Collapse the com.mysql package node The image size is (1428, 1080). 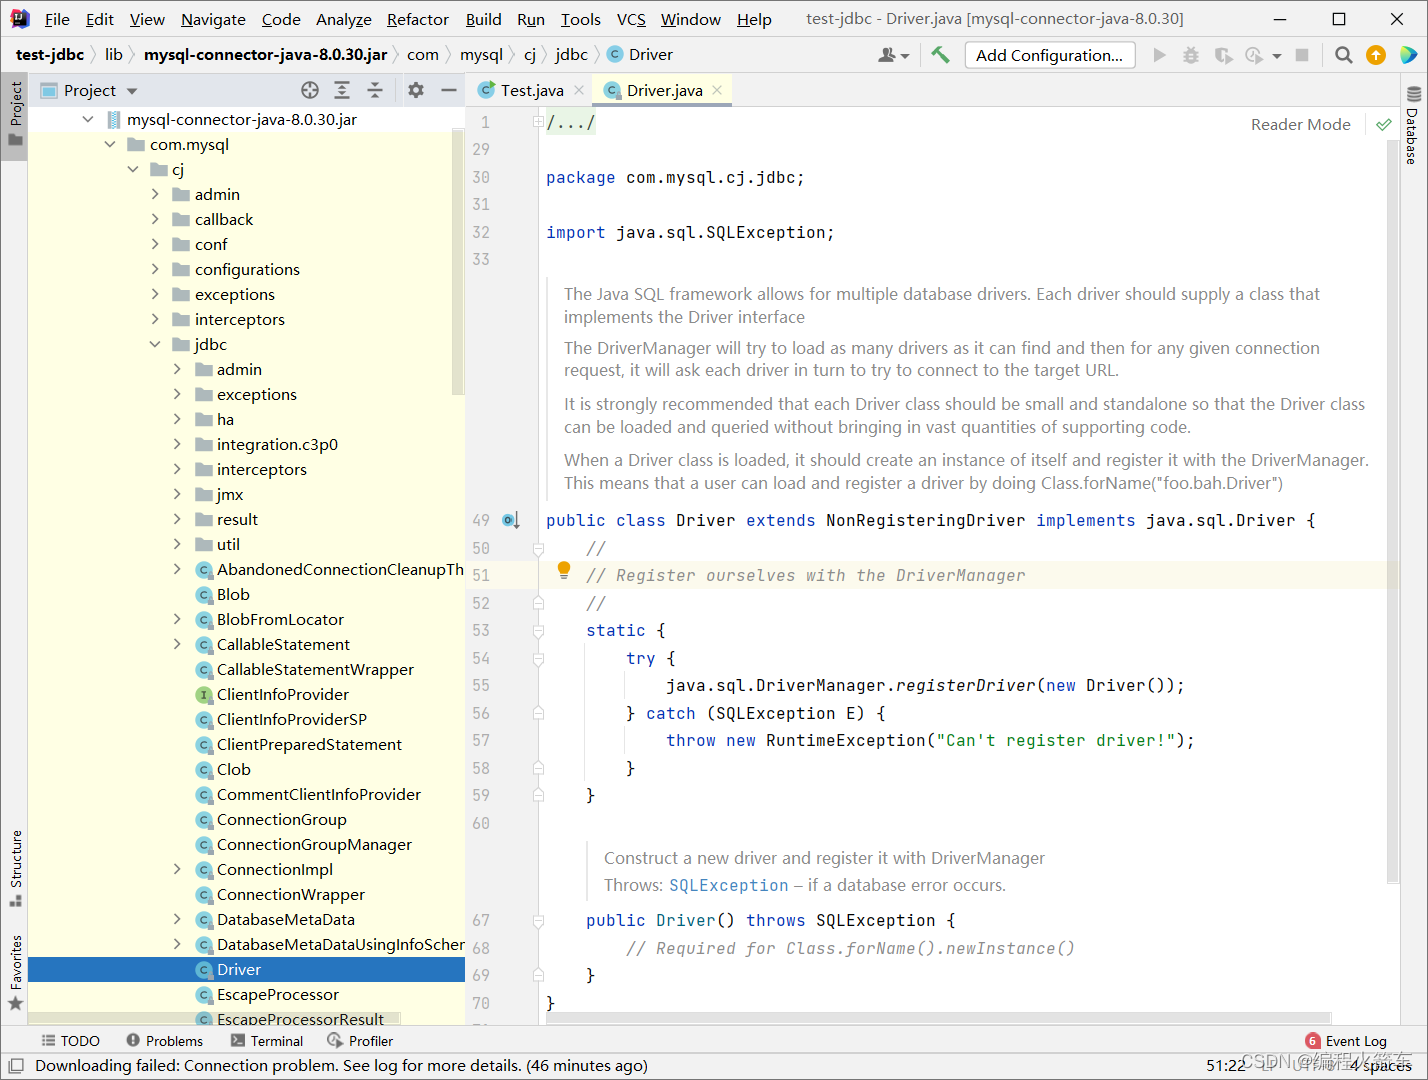pyautogui.click(x=110, y=144)
